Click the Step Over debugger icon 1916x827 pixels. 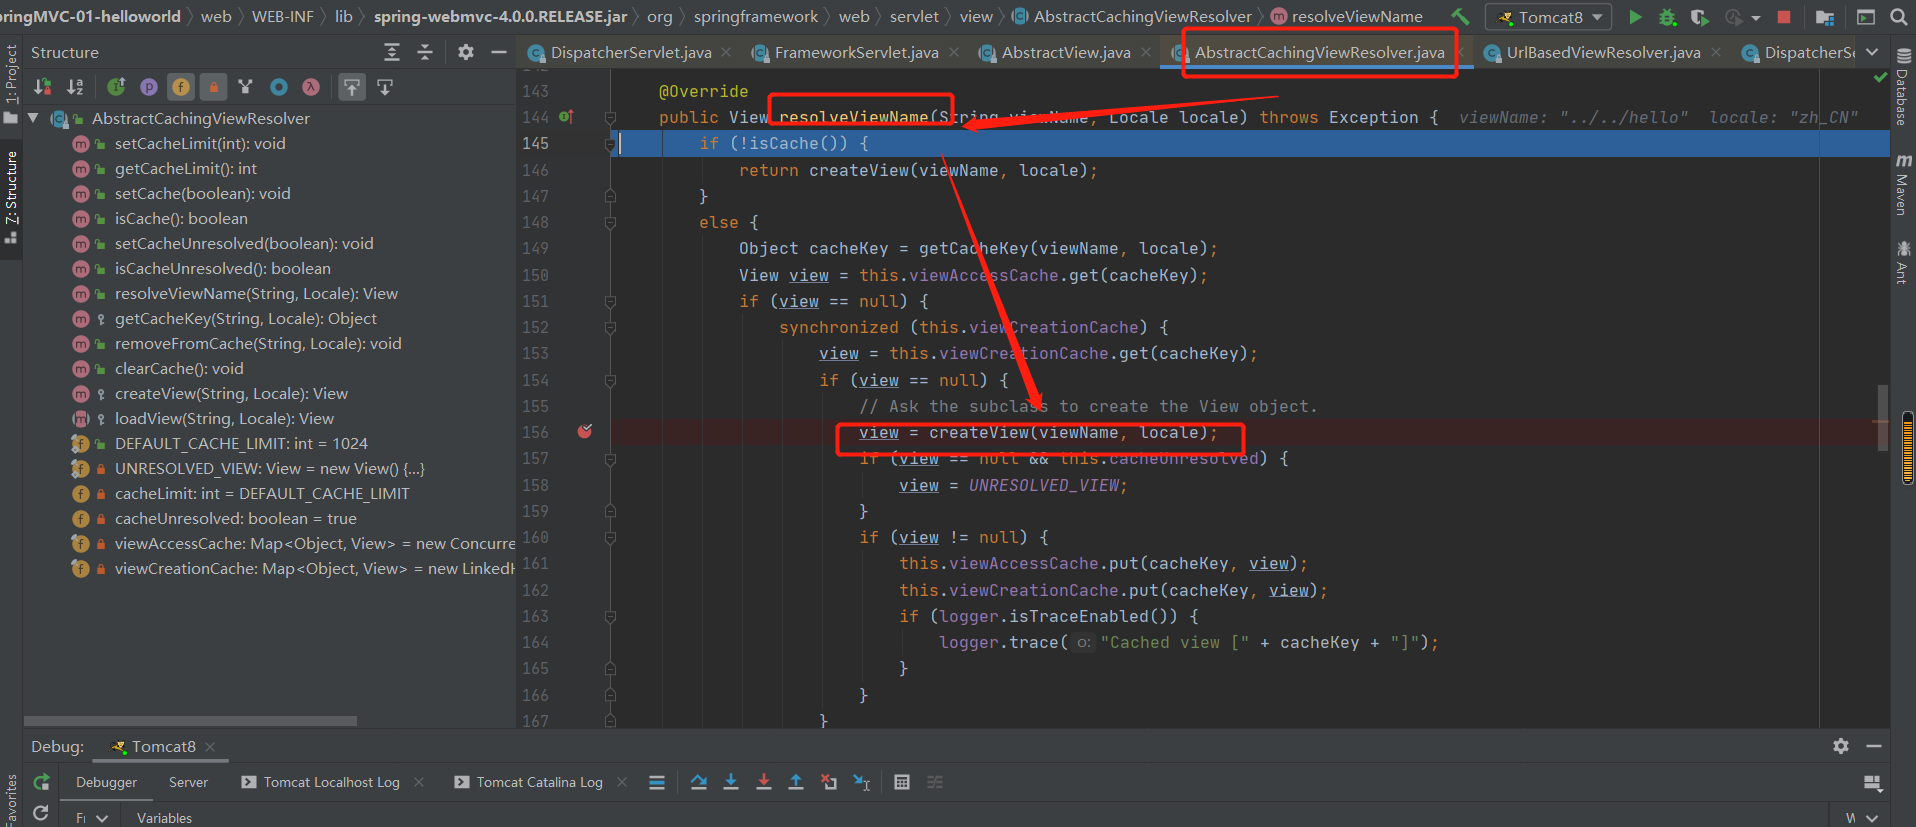(x=699, y=782)
